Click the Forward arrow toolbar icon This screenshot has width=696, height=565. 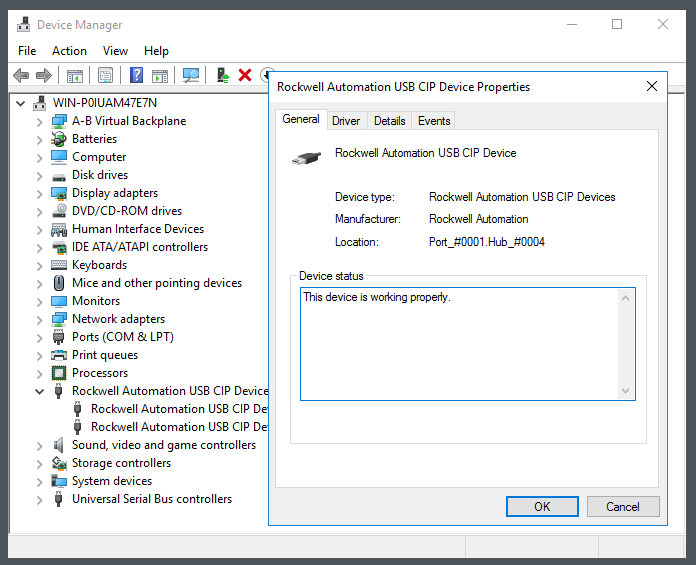click(44, 75)
